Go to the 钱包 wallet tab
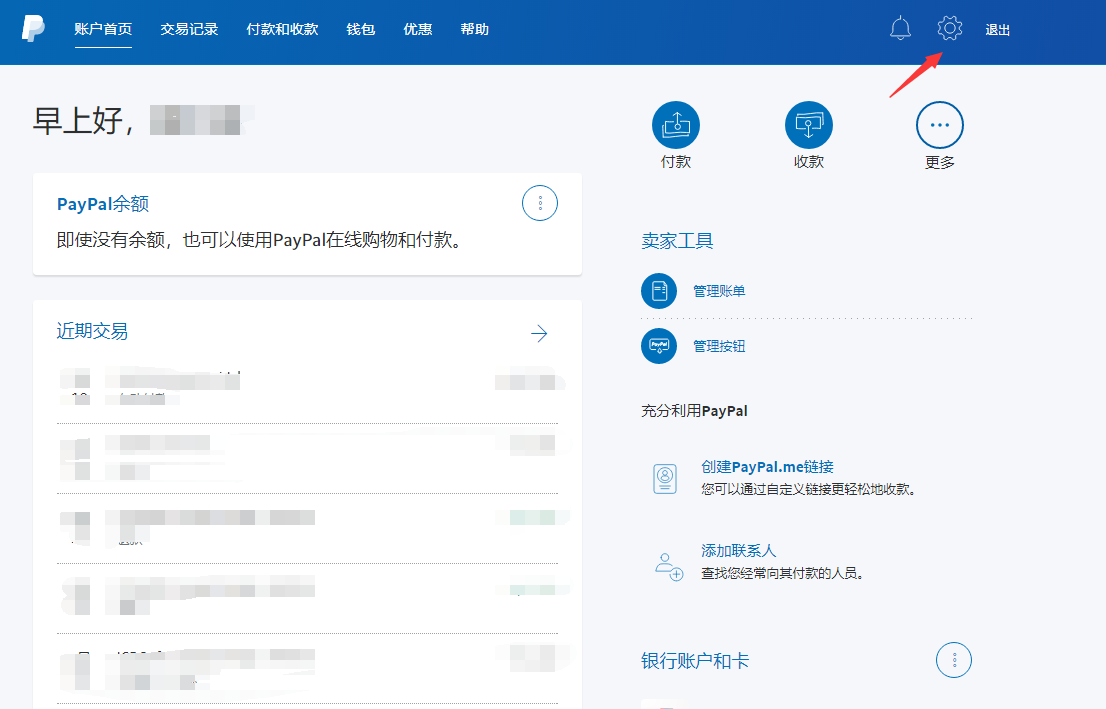1106x709 pixels. tap(360, 29)
